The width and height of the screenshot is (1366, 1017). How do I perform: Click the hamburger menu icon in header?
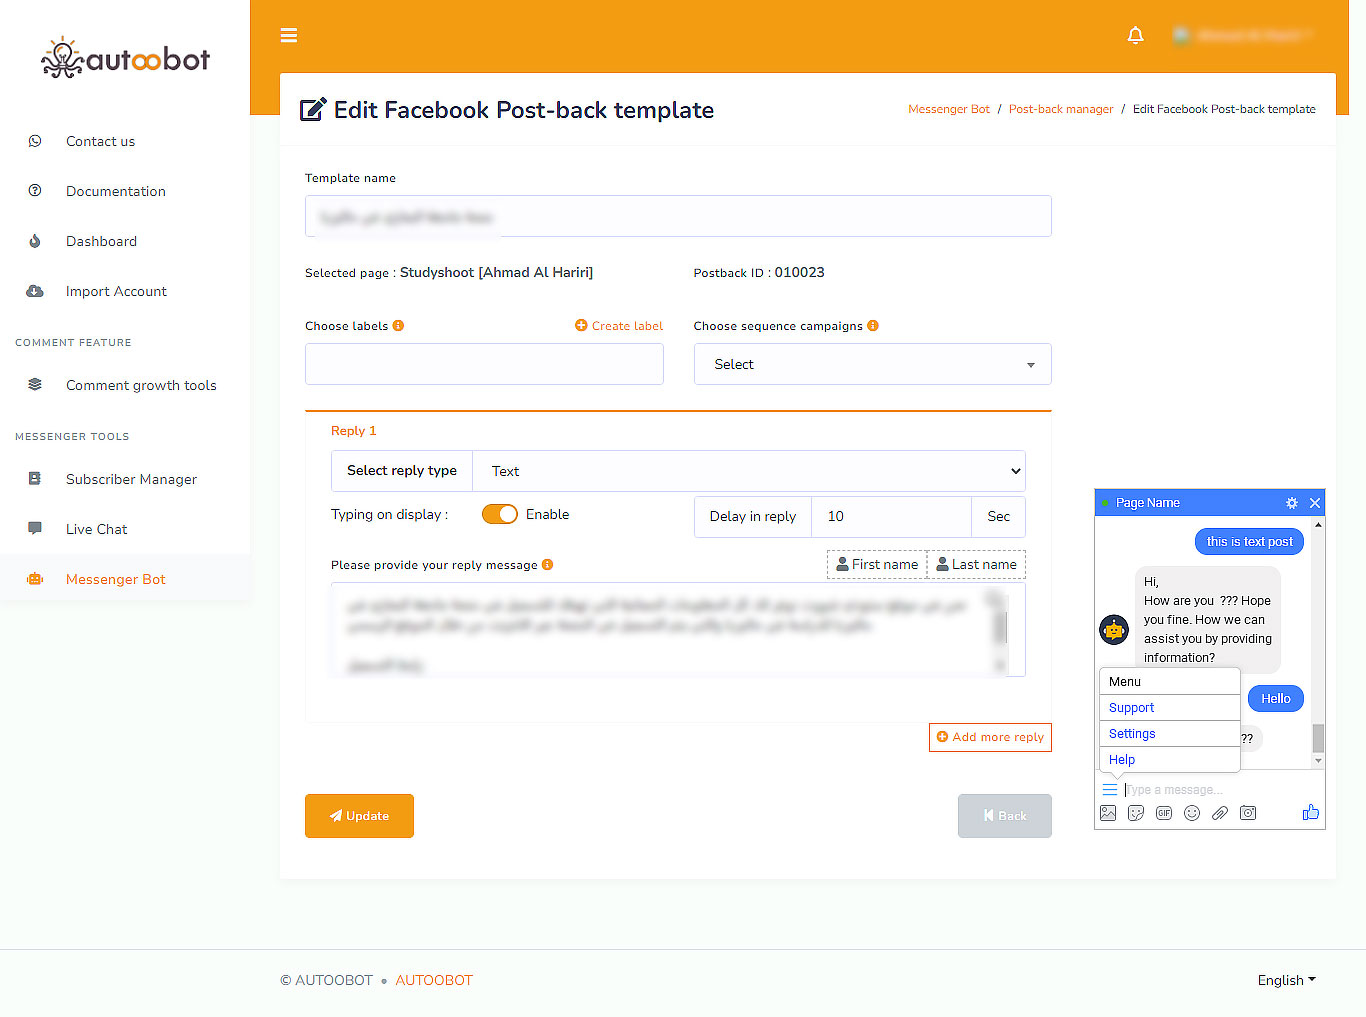(289, 35)
